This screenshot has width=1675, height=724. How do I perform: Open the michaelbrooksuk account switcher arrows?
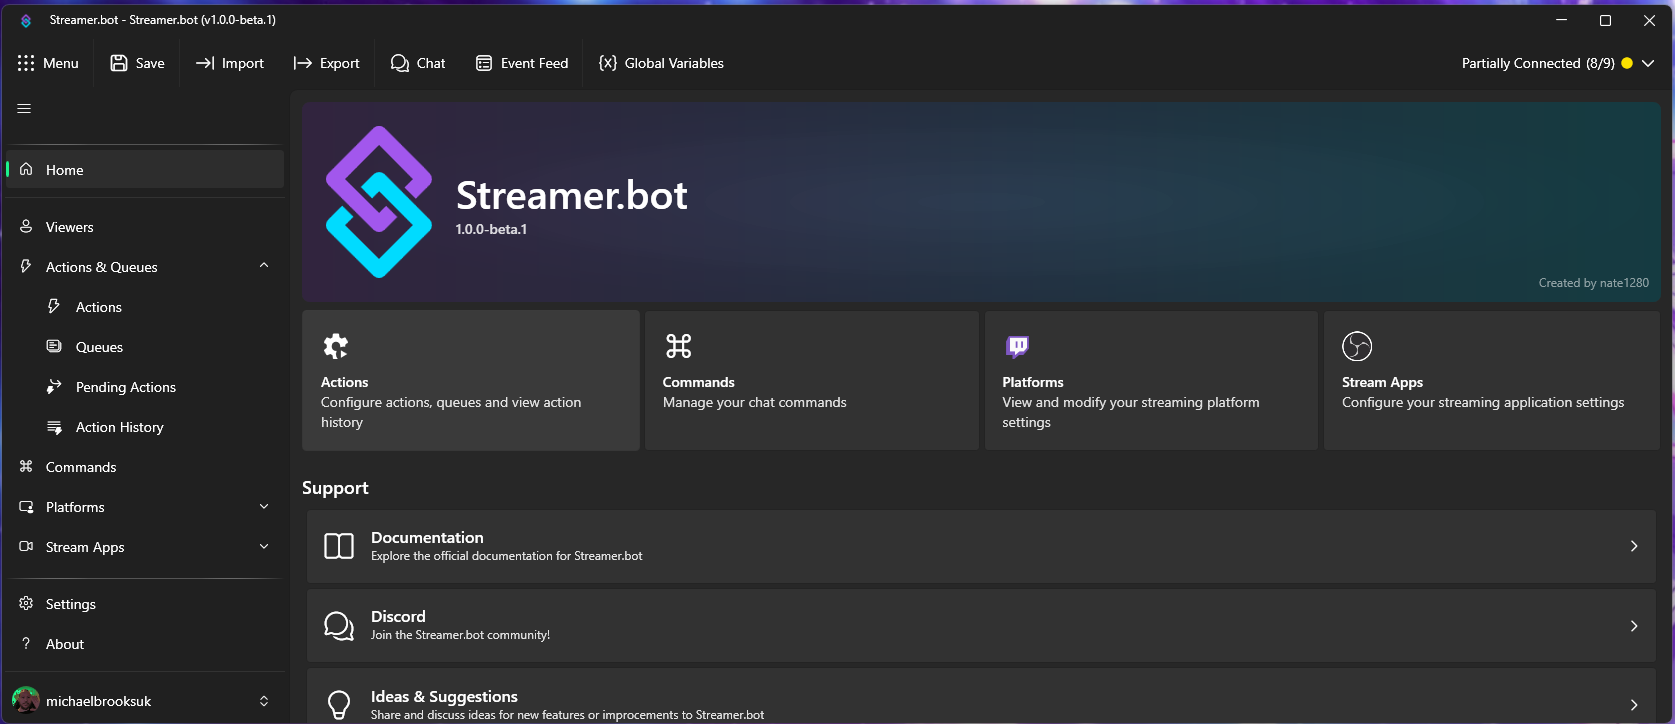[264, 701]
